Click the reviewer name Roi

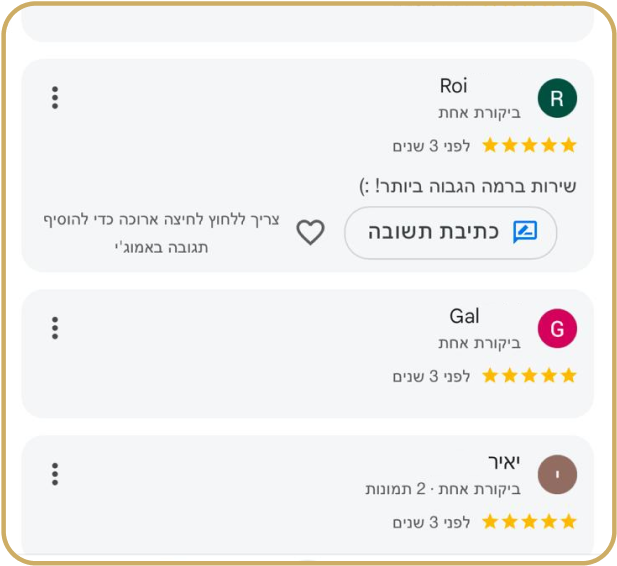pos(454,86)
